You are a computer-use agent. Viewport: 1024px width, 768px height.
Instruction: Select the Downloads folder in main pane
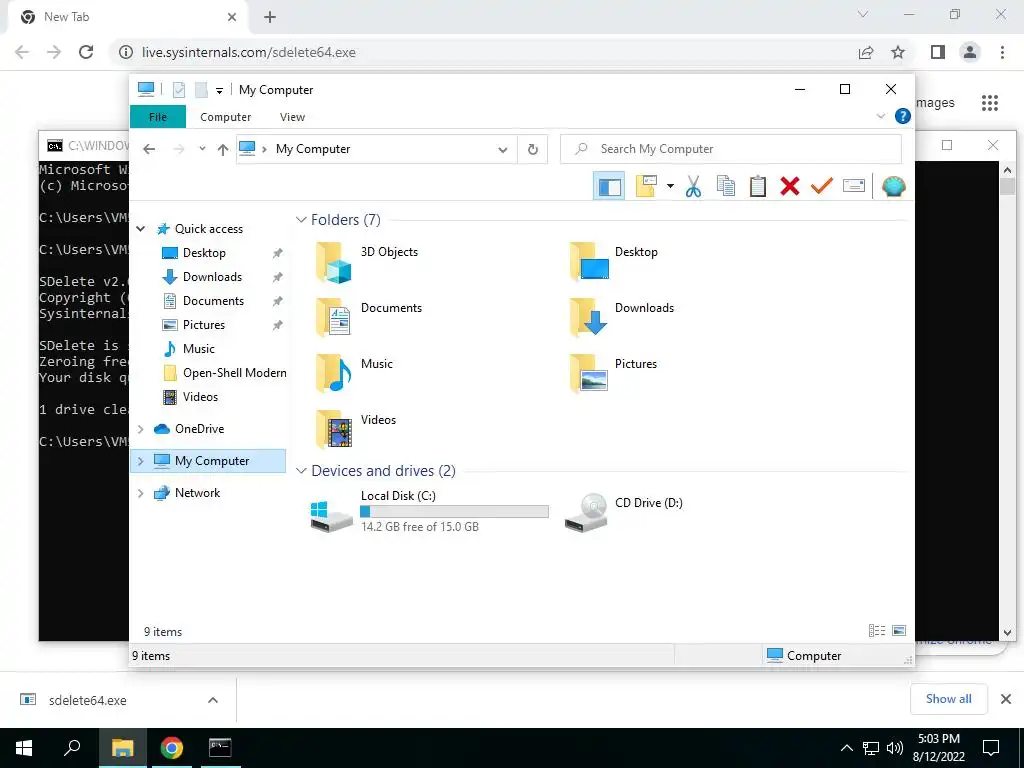621,317
